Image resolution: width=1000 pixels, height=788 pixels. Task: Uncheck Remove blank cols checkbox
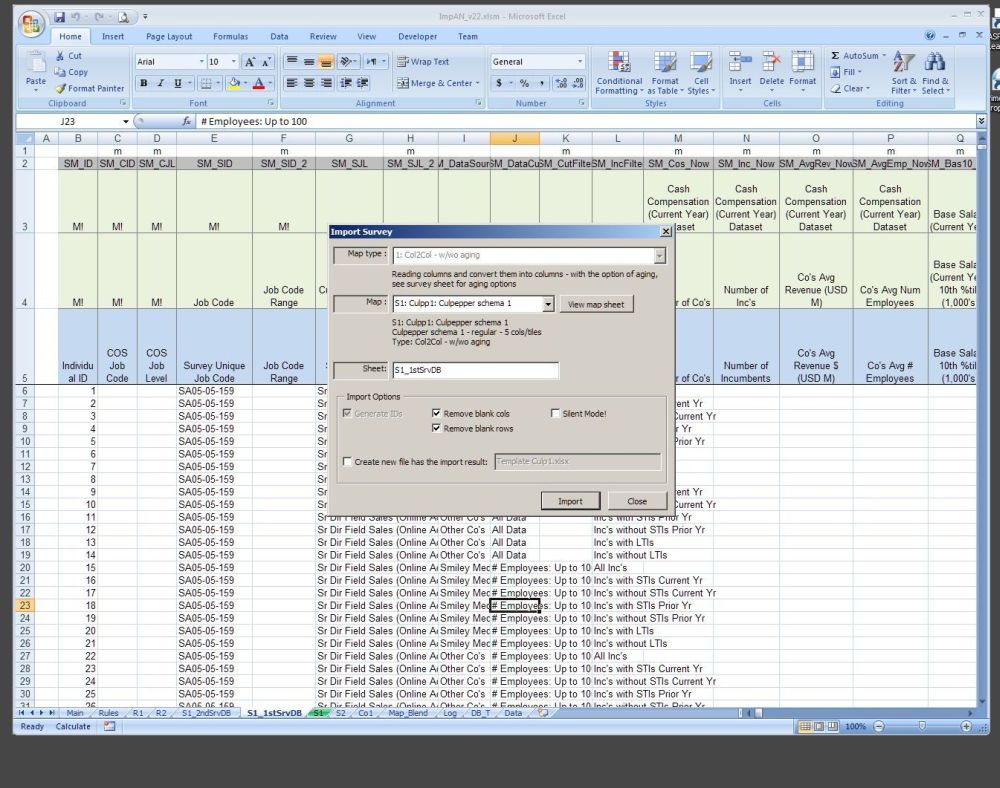[x=437, y=413]
